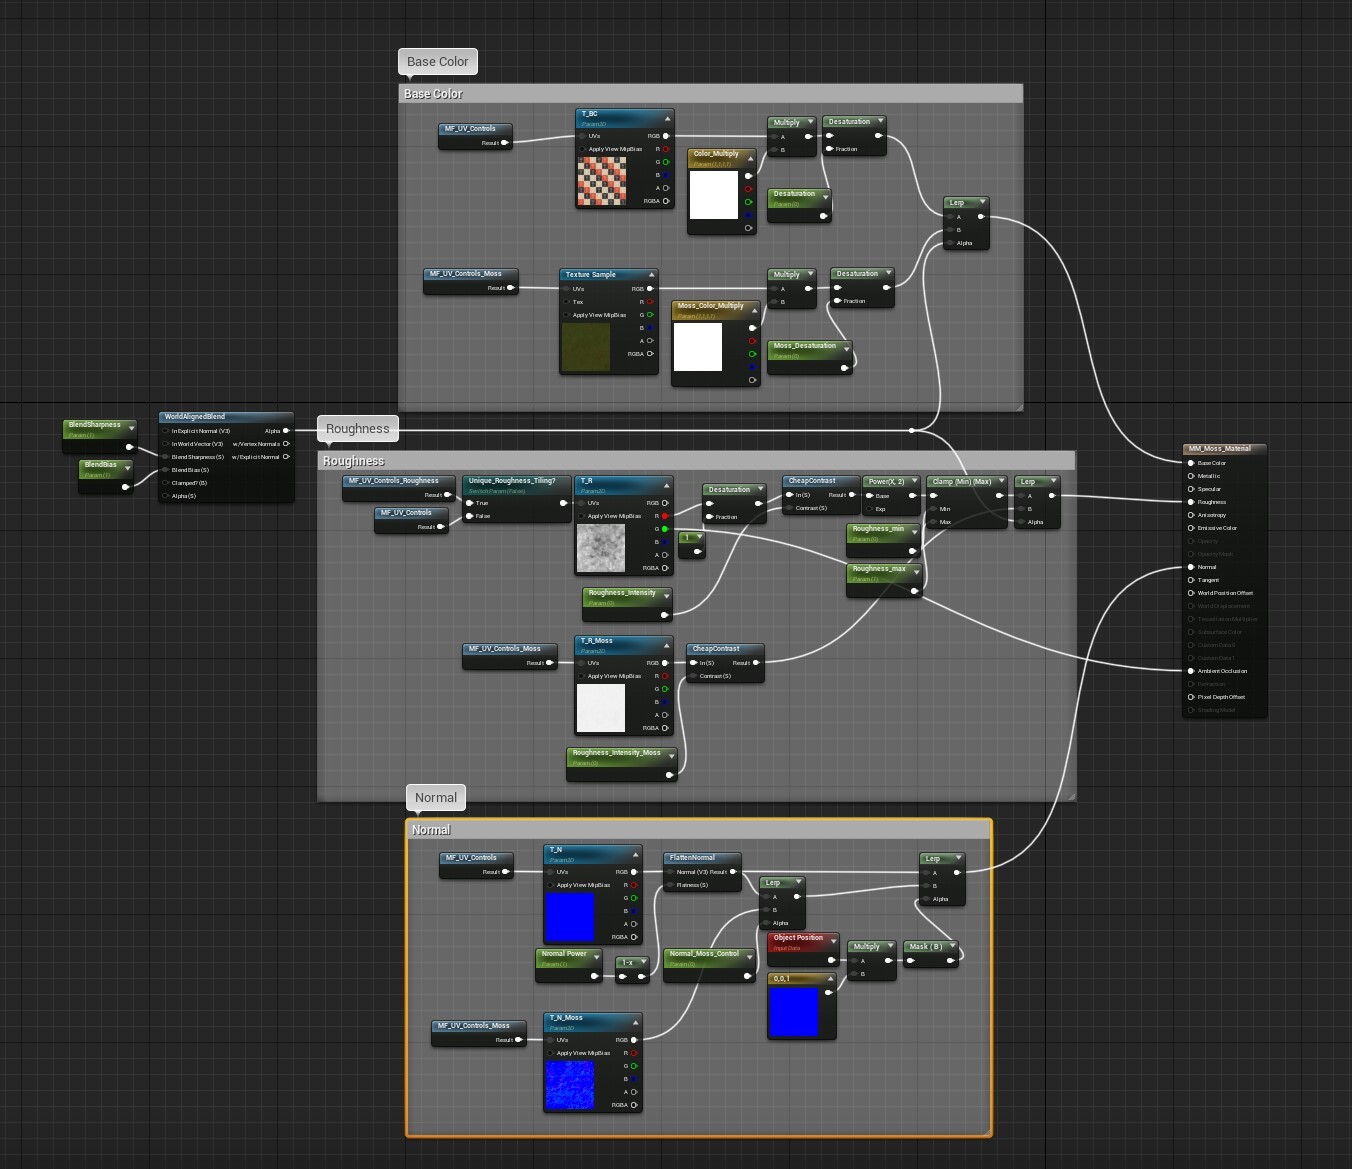This screenshot has width=1352, height=1169.
Task: Open the chevron on Roughness_max node
Action: (915, 572)
